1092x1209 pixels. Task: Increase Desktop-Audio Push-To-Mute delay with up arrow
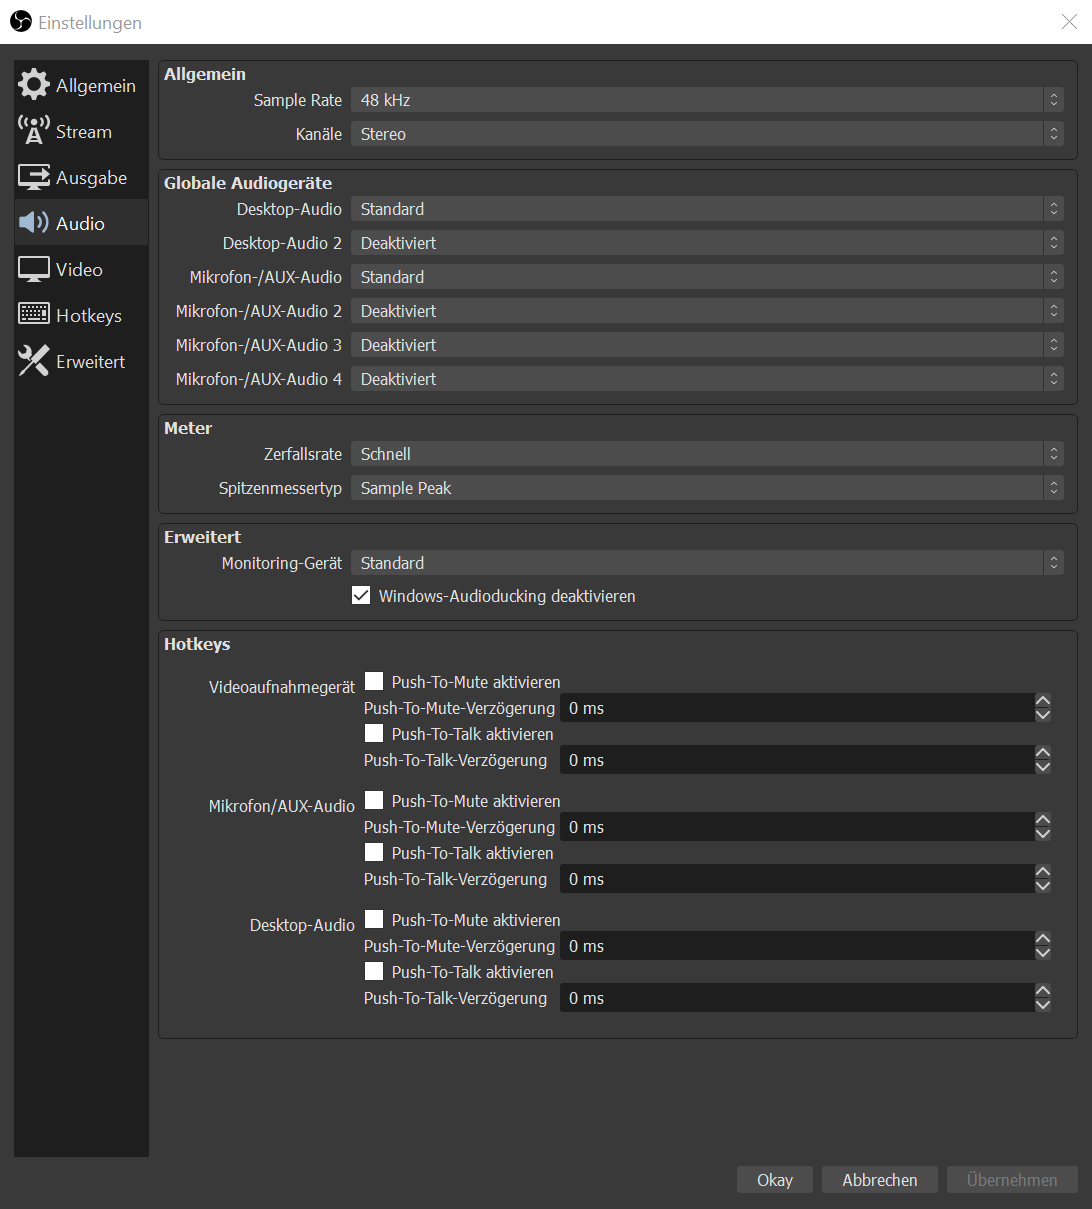coord(1043,939)
